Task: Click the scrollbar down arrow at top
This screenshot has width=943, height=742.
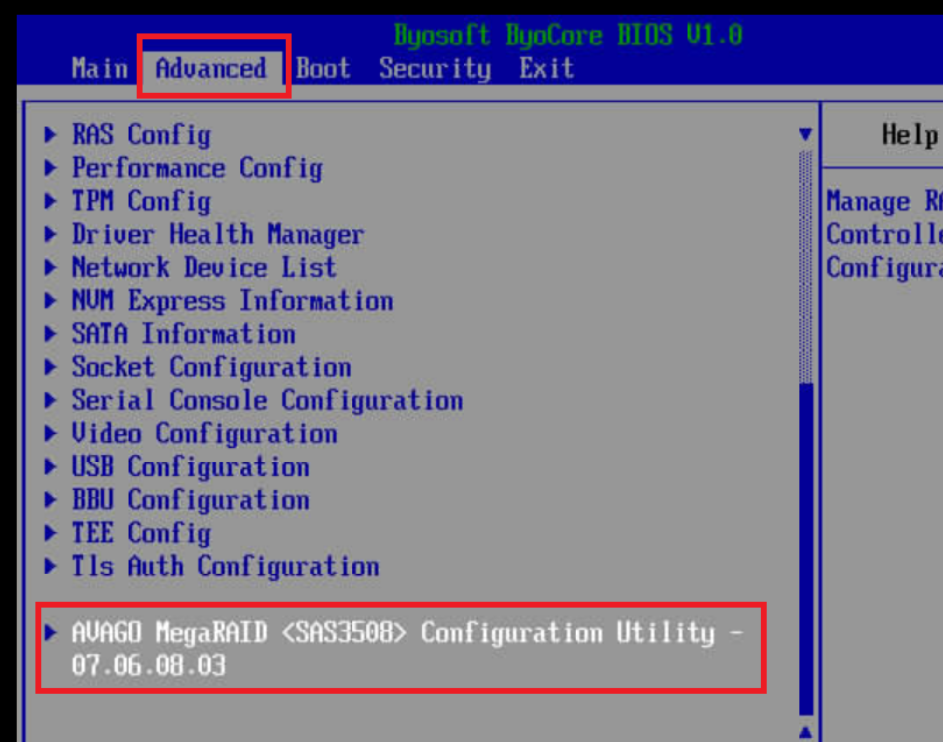Action: (805, 134)
